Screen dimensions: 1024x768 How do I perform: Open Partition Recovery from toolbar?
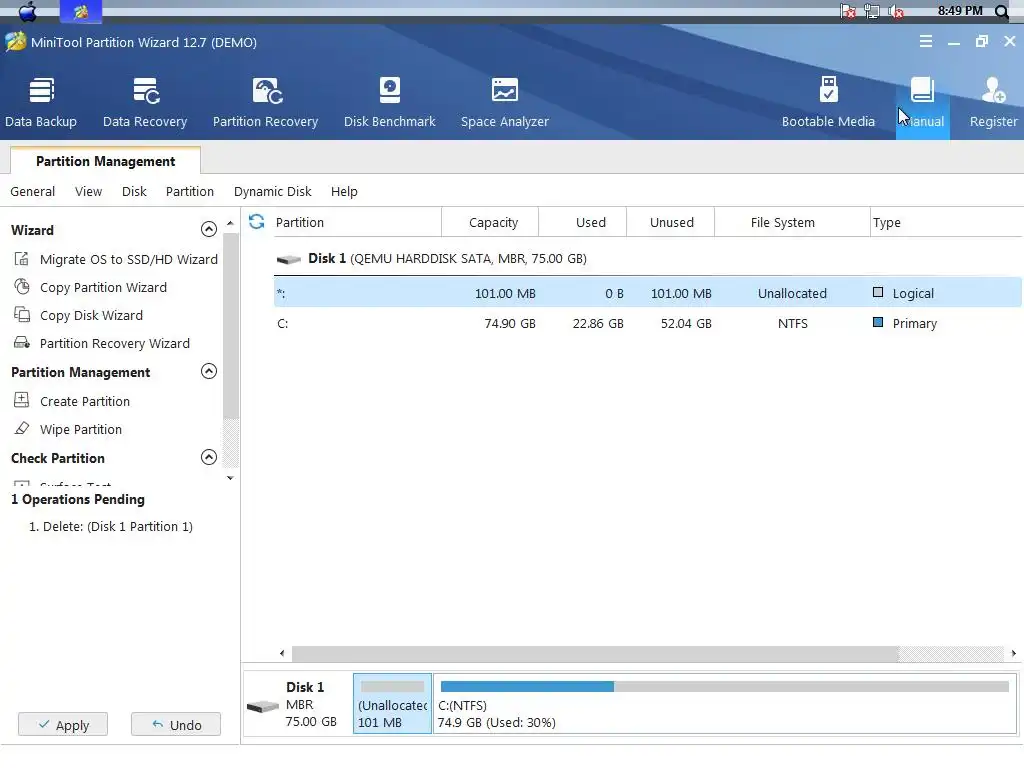coord(265,103)
